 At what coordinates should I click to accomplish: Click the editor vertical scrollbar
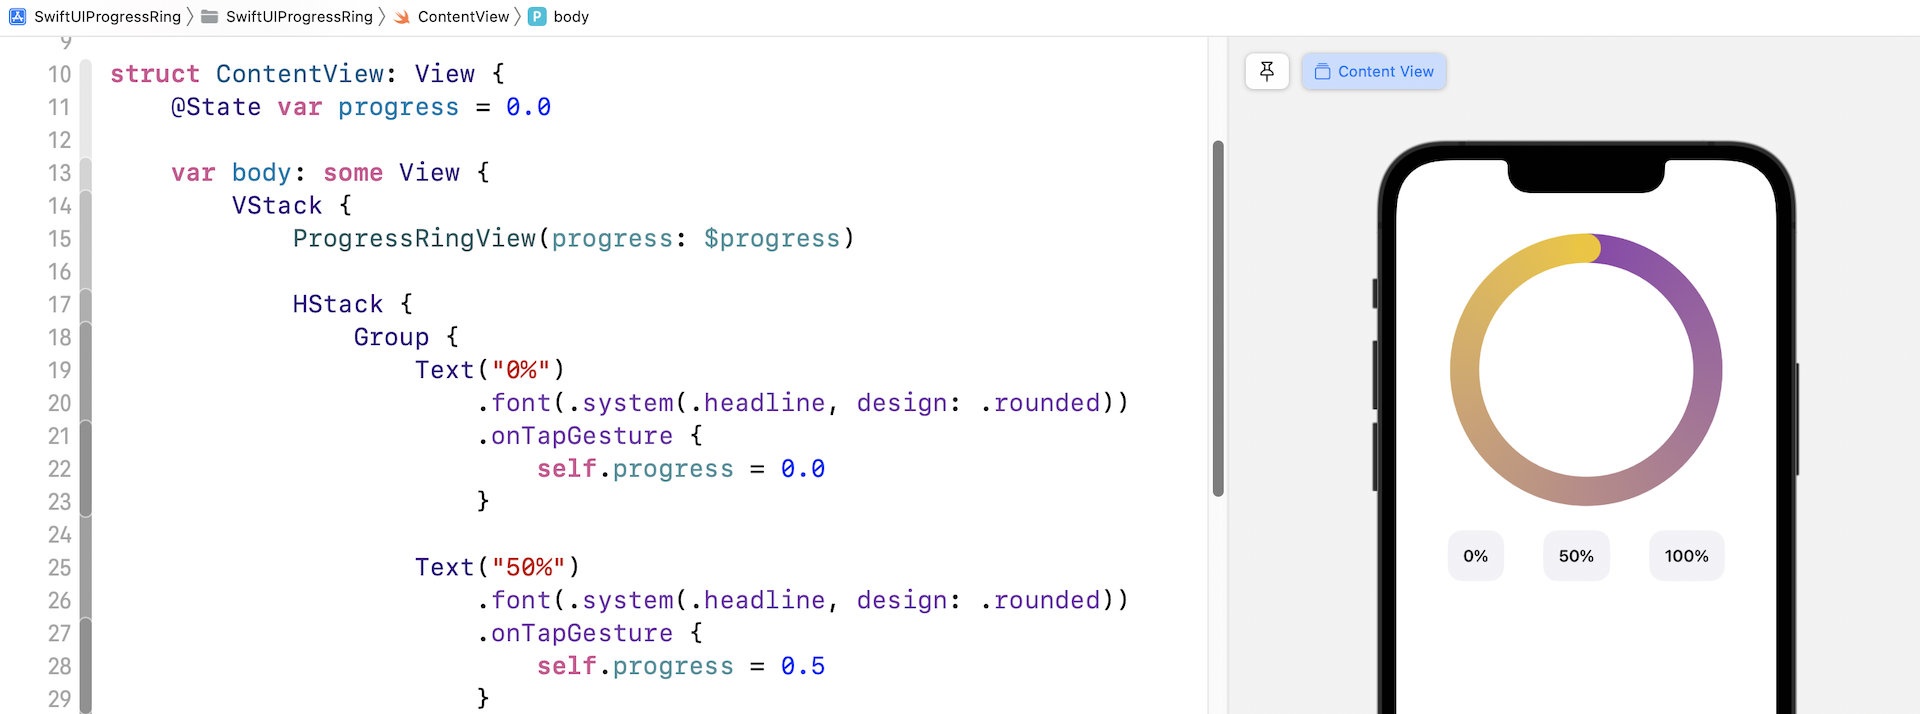pyautogui.click(x=1218, y=318)
